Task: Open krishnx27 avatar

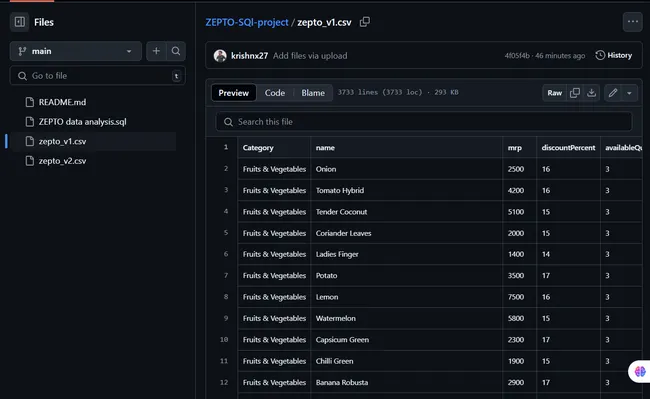Action: click(220, 56)
